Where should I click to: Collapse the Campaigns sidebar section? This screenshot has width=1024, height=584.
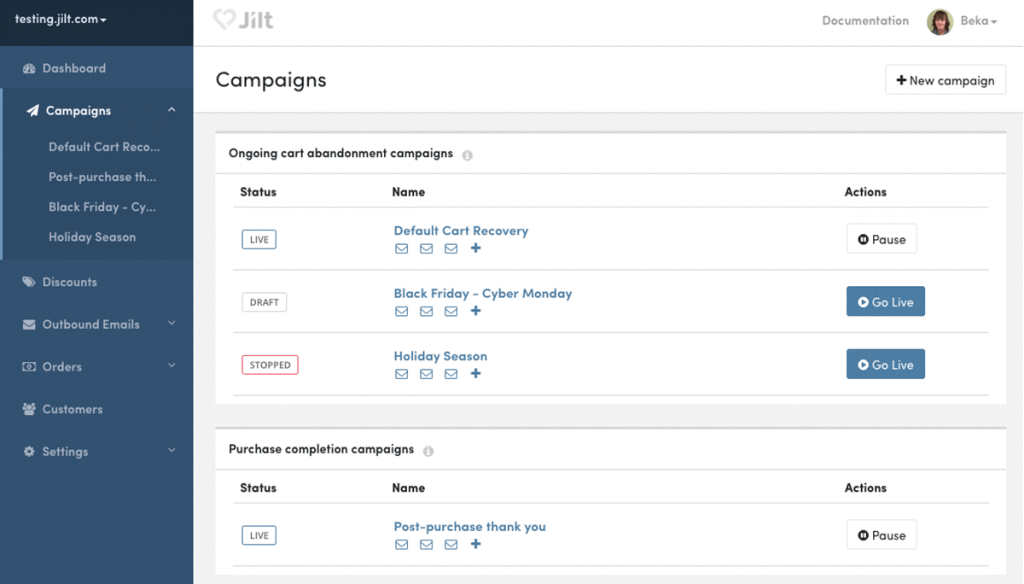pos(171,110)
